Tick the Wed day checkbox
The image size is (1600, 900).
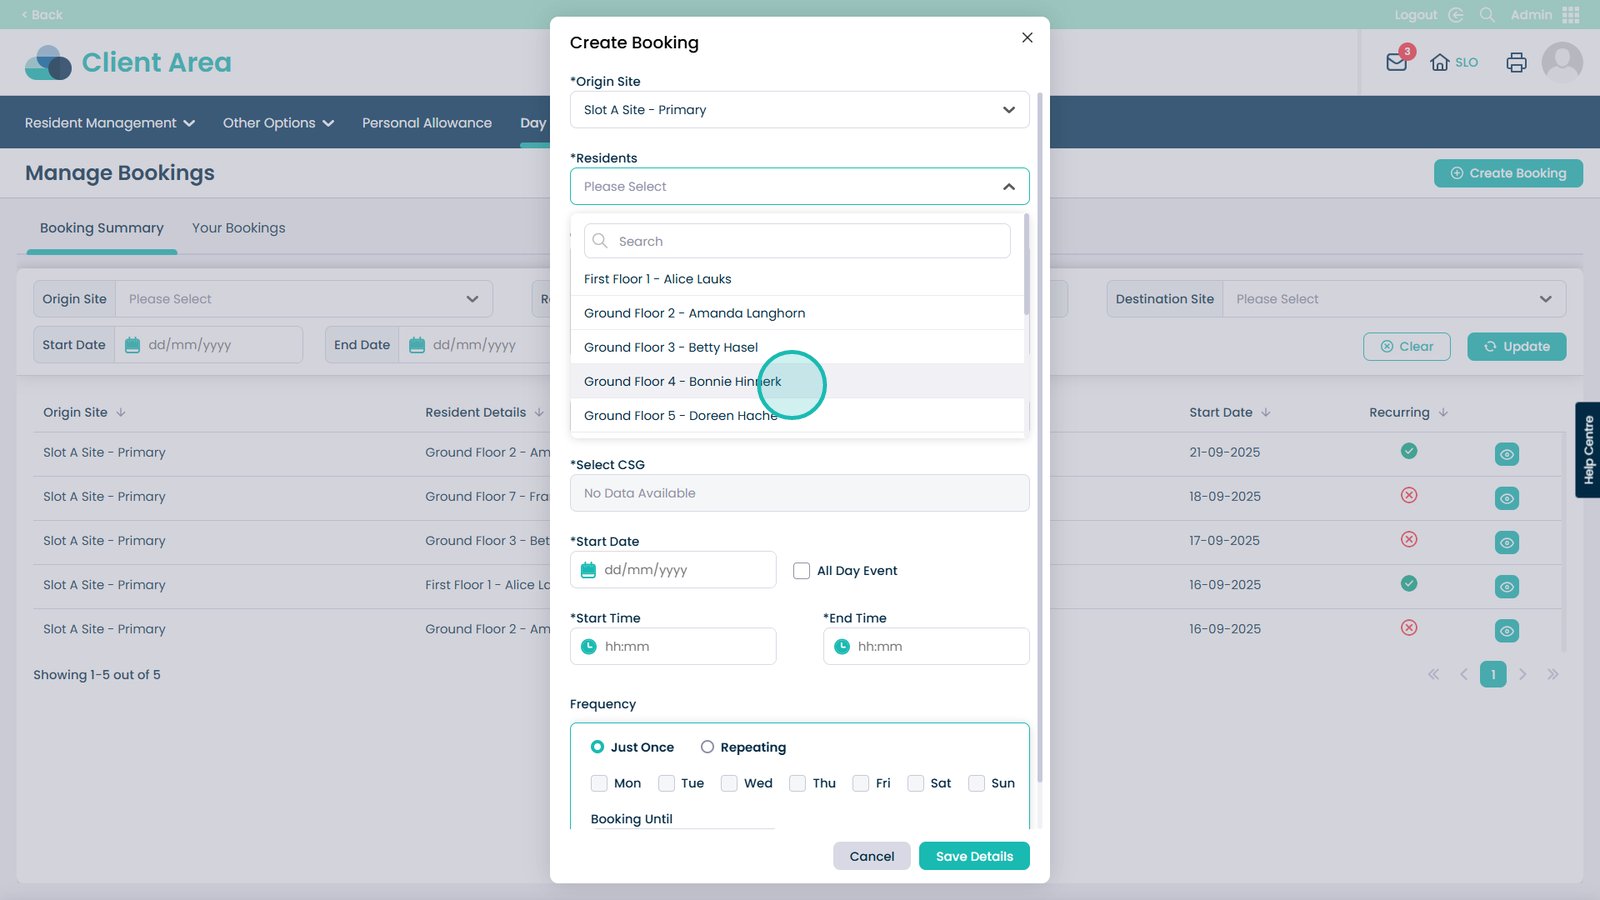(x=729, y=783)
